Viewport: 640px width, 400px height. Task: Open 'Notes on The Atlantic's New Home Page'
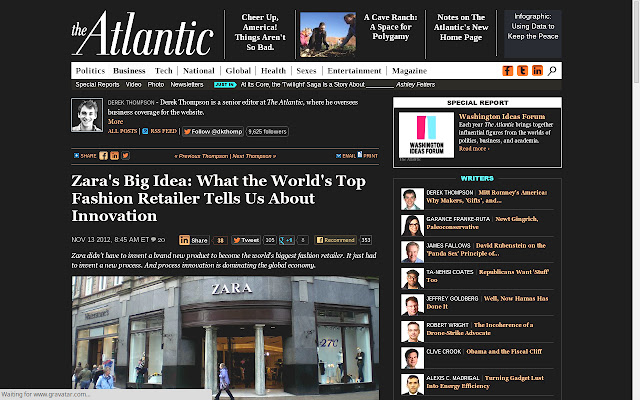tap(461, 27)
